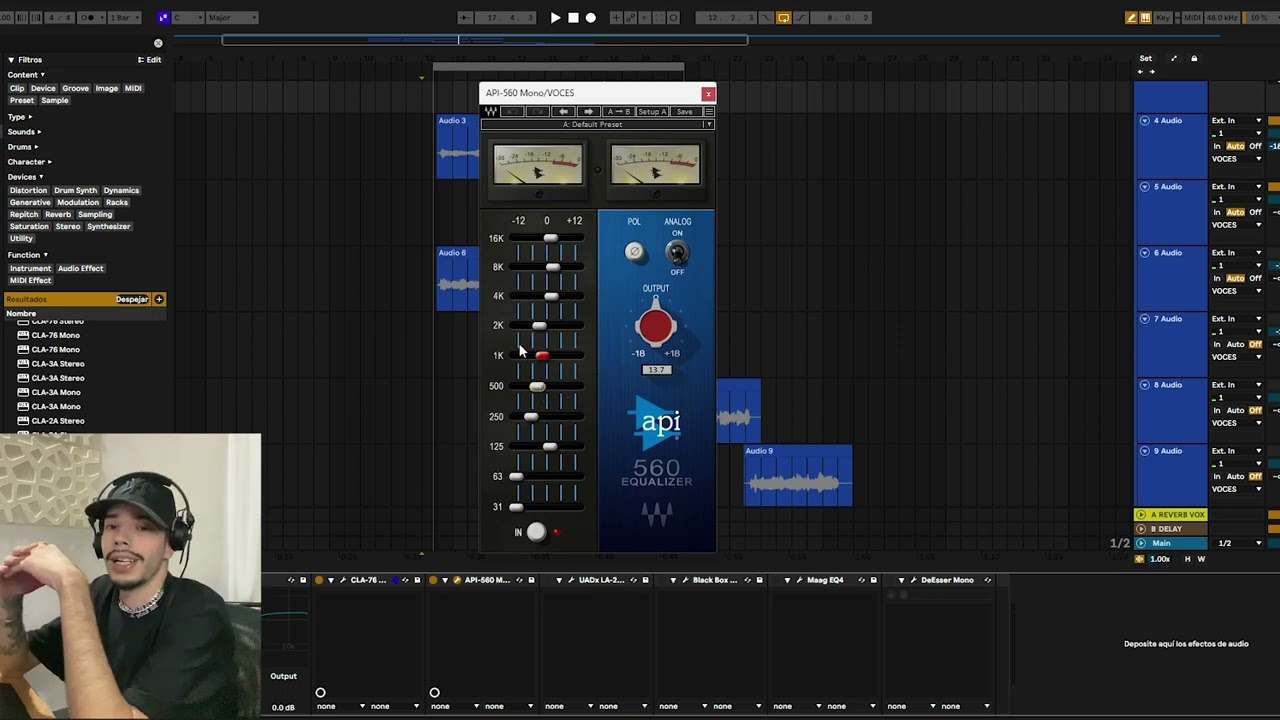Click the lock icon above track list
1280x720 pixels.
(x=1194, y=59)
